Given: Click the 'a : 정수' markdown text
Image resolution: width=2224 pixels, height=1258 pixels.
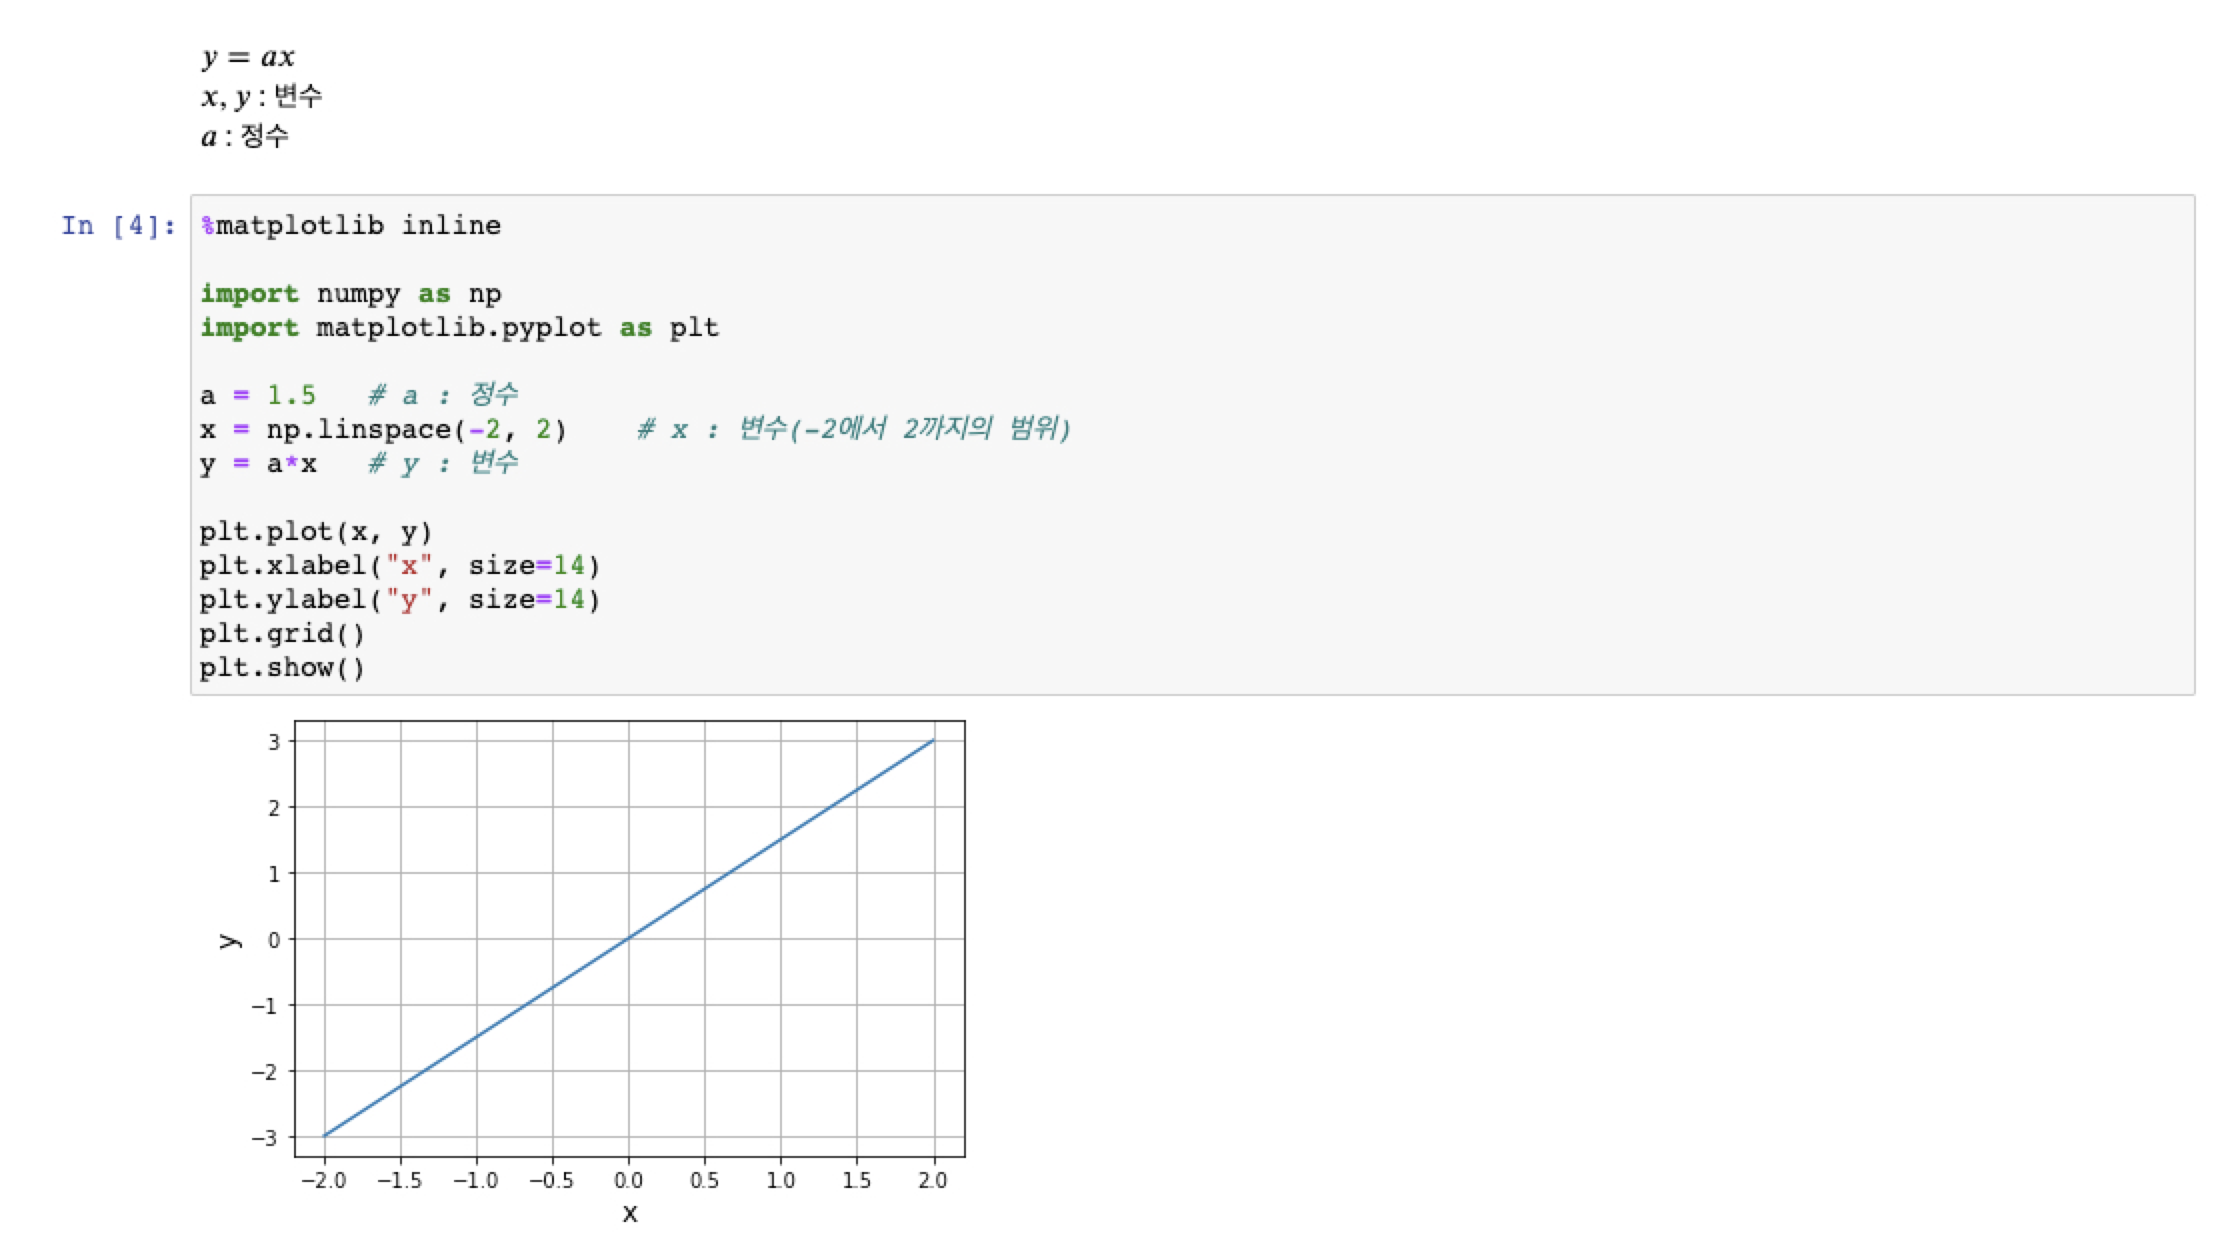Looking at the screenshot, I should pos(245,136).
